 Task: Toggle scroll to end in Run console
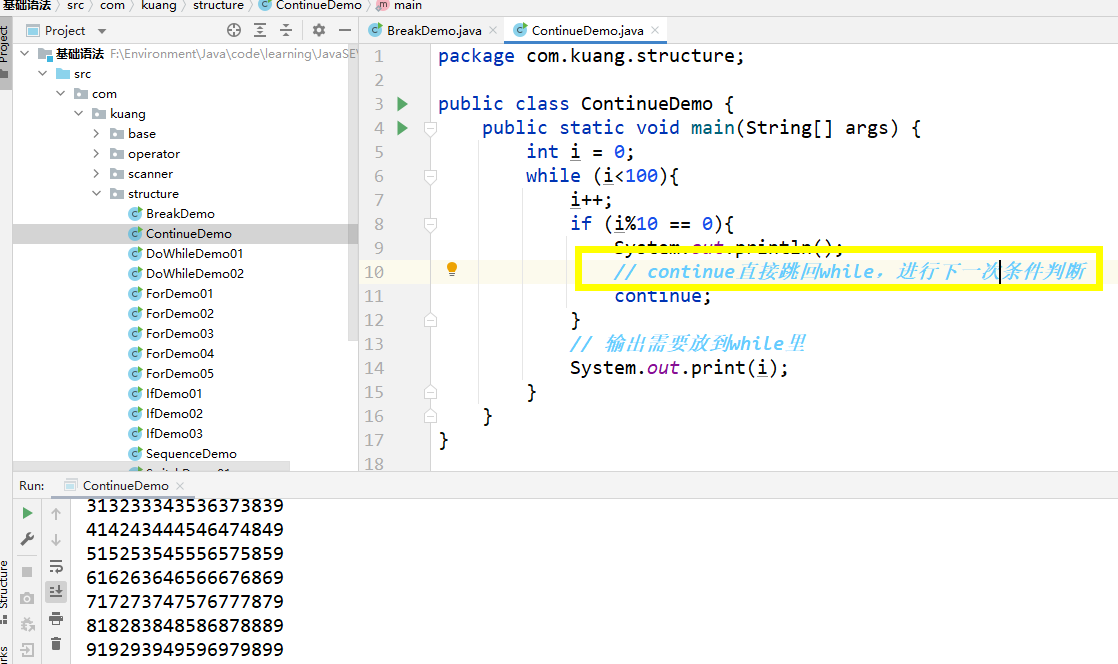tap(56, 591)
